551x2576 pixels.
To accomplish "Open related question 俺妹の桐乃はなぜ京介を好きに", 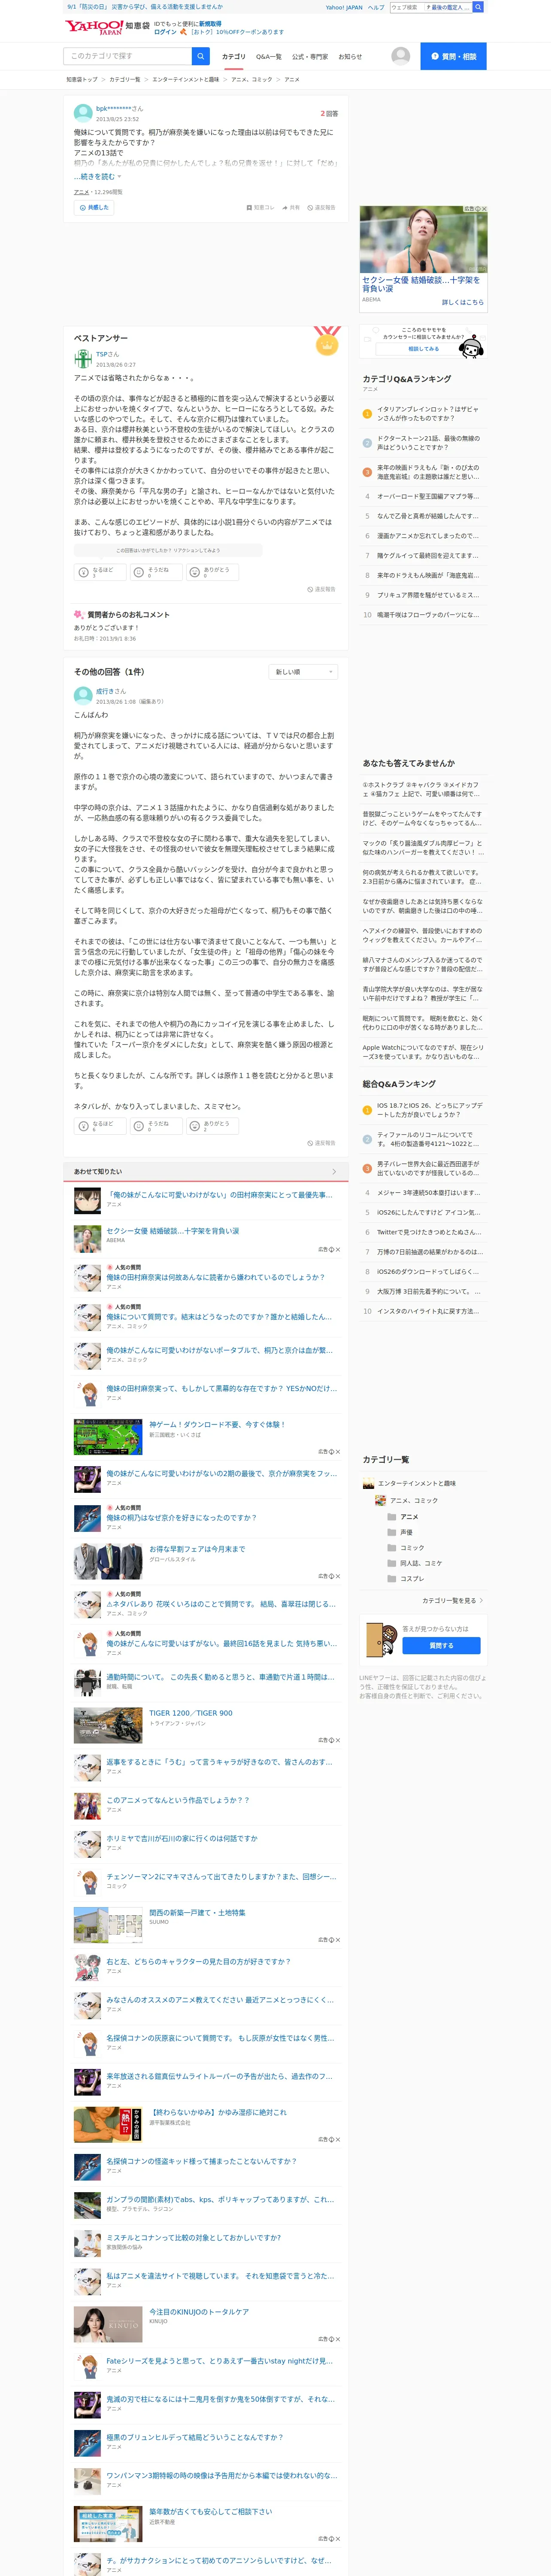I will (182, 1518).
